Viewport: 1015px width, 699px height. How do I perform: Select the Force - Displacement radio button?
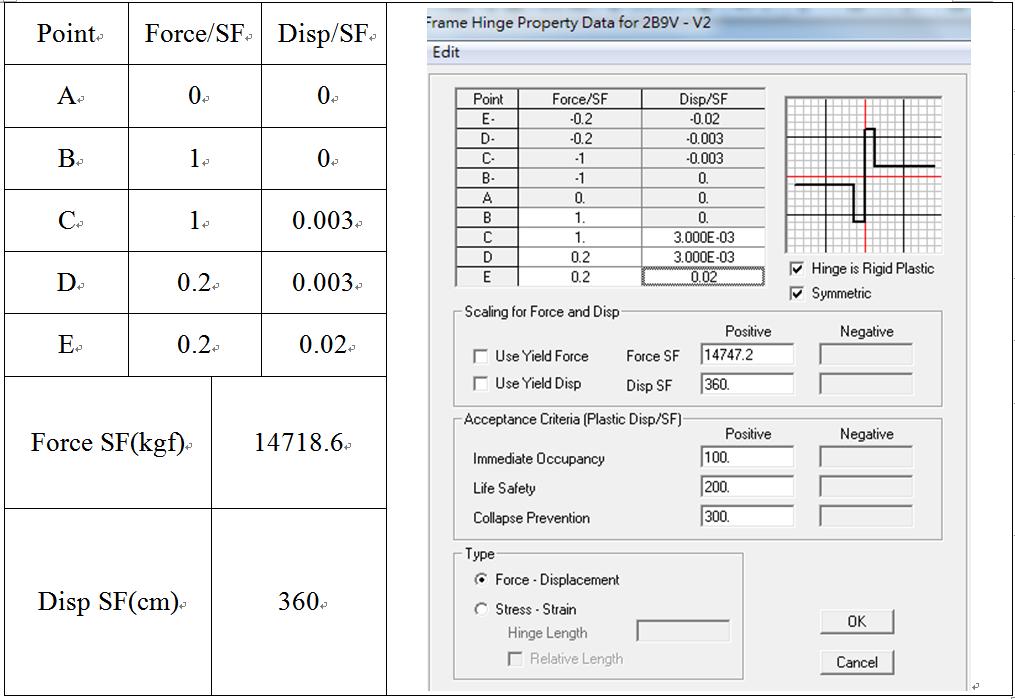[481, 579]
